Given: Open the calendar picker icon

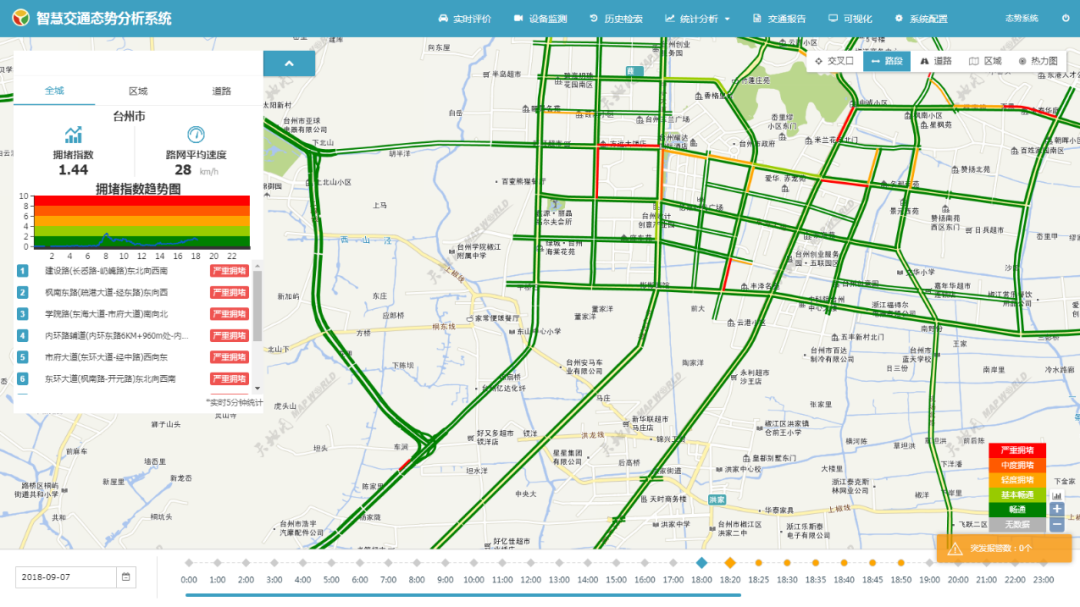Looking at the screenshot, I should pyautogui.click(x=126, y=577).
